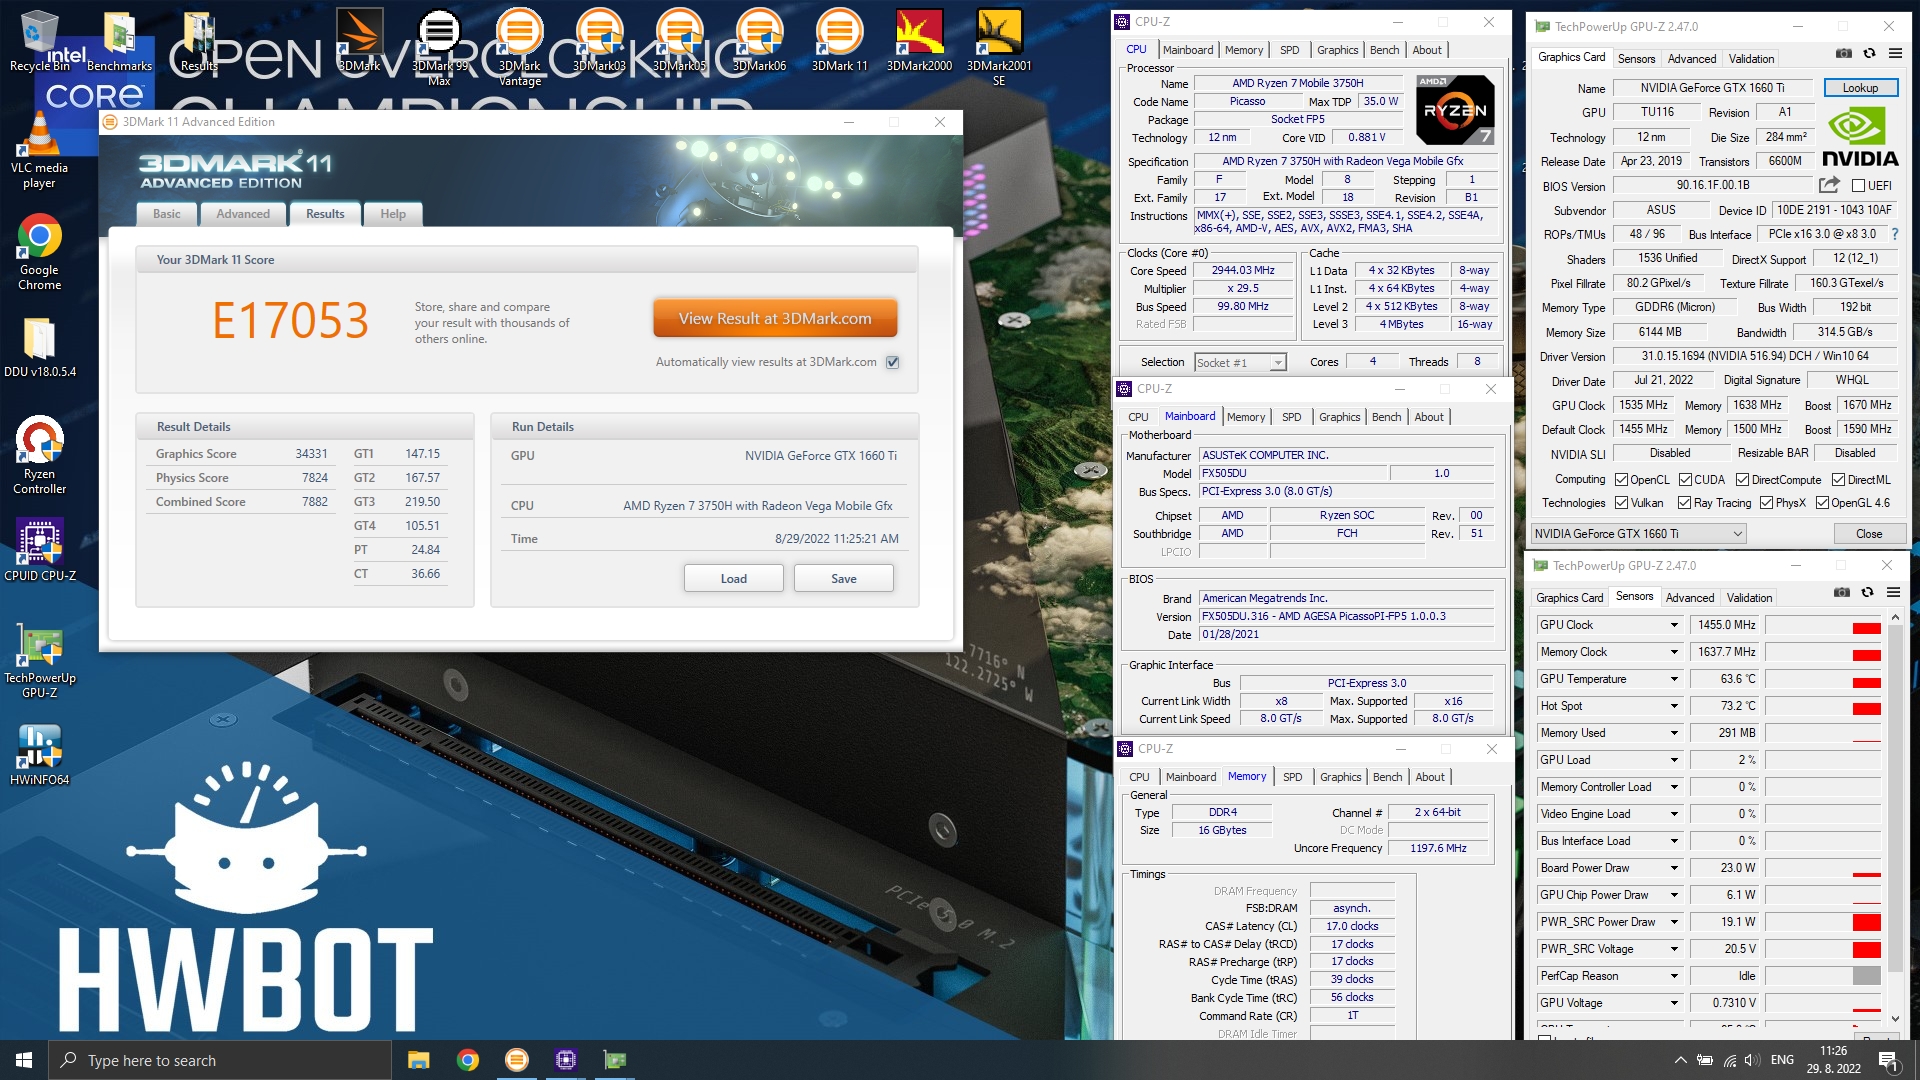1920x1080 pixels.
Task: Refresh upper GPU-Z with refresh icon
Action: pyautogui.click(x=1868, y=53)
